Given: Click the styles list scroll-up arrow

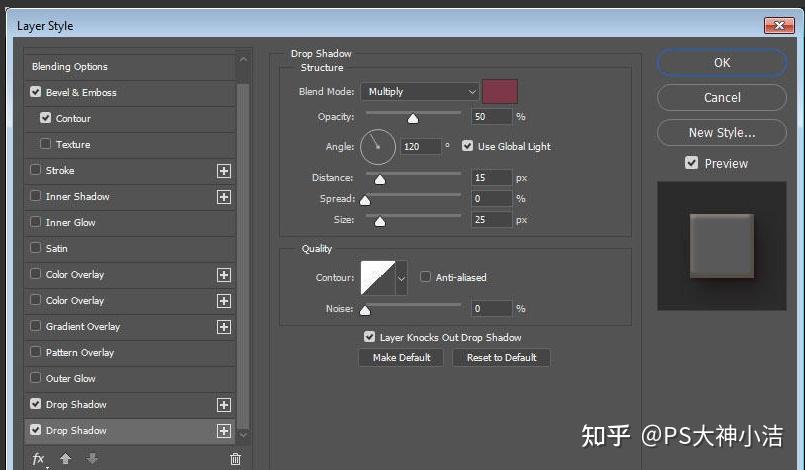Looking at the screenshot, I should (243, 60).
